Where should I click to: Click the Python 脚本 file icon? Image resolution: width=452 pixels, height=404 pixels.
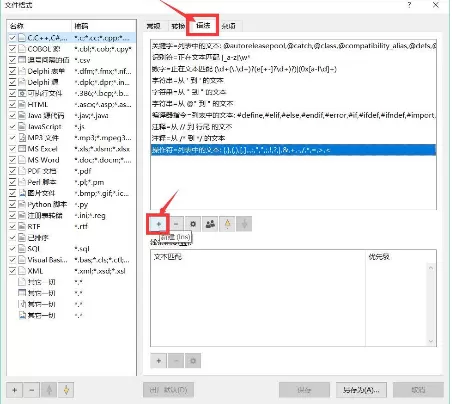(x=22, y=204)
